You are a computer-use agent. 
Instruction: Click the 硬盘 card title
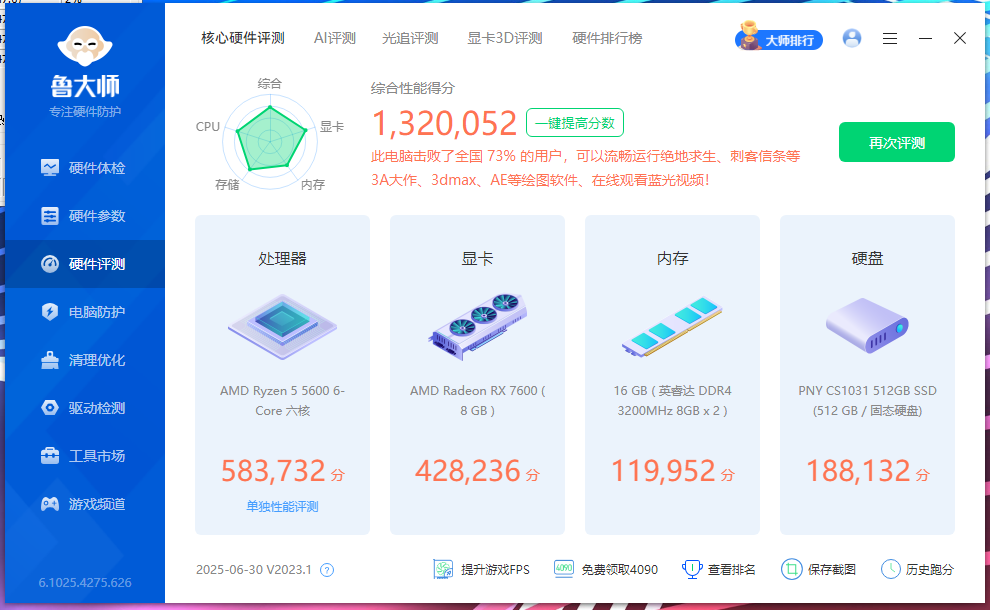867,258
